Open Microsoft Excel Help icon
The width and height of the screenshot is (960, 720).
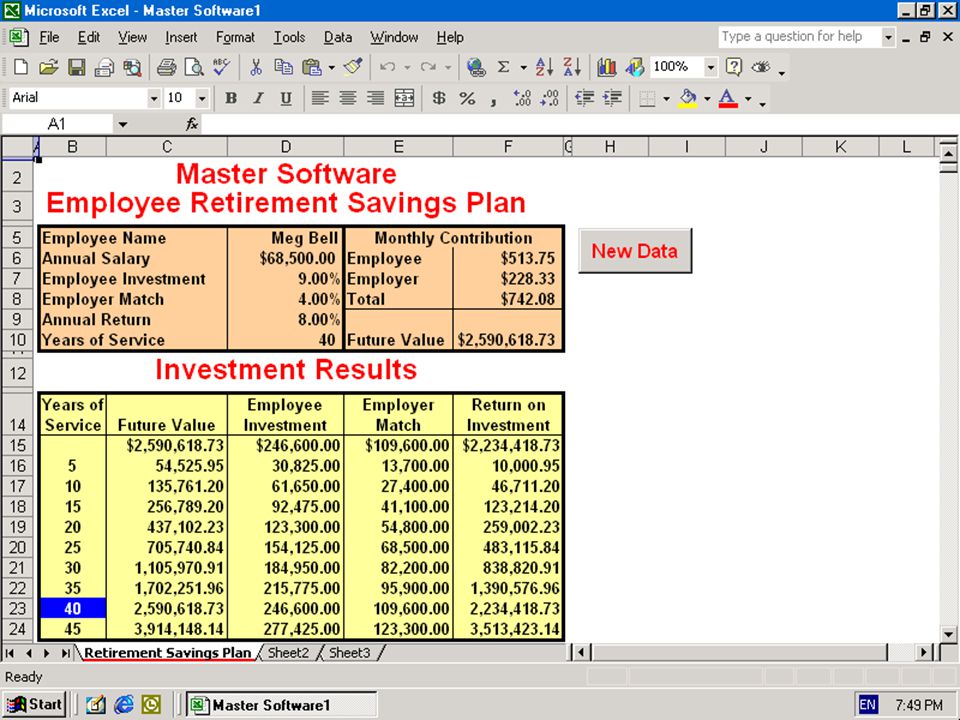point(733,67)
